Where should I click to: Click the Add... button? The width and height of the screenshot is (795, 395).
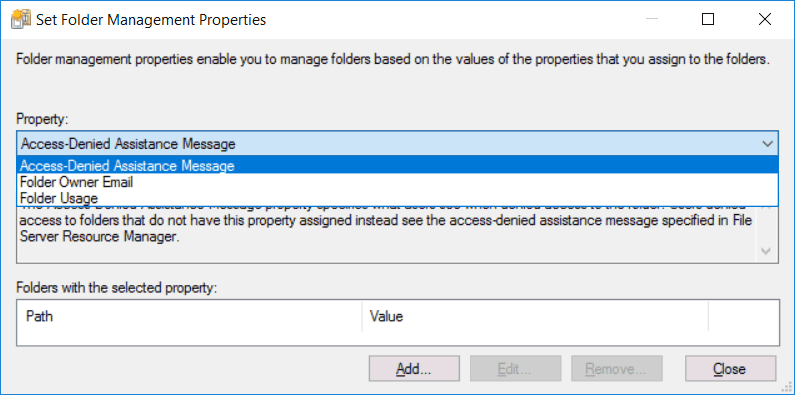click(x=414, y=369)
